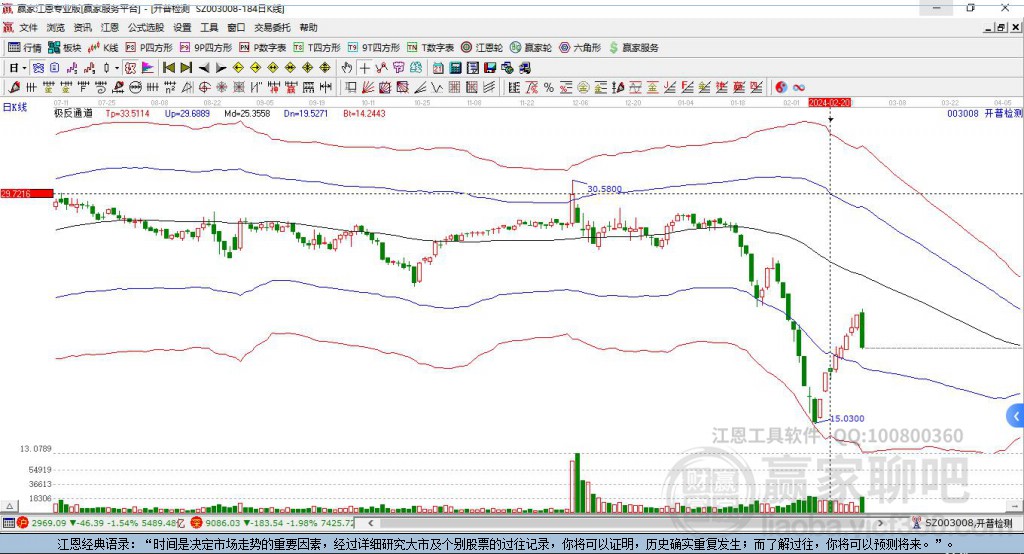
Task: Click Shanghai index 2969.09 status entry
Action: pos(101,523)
